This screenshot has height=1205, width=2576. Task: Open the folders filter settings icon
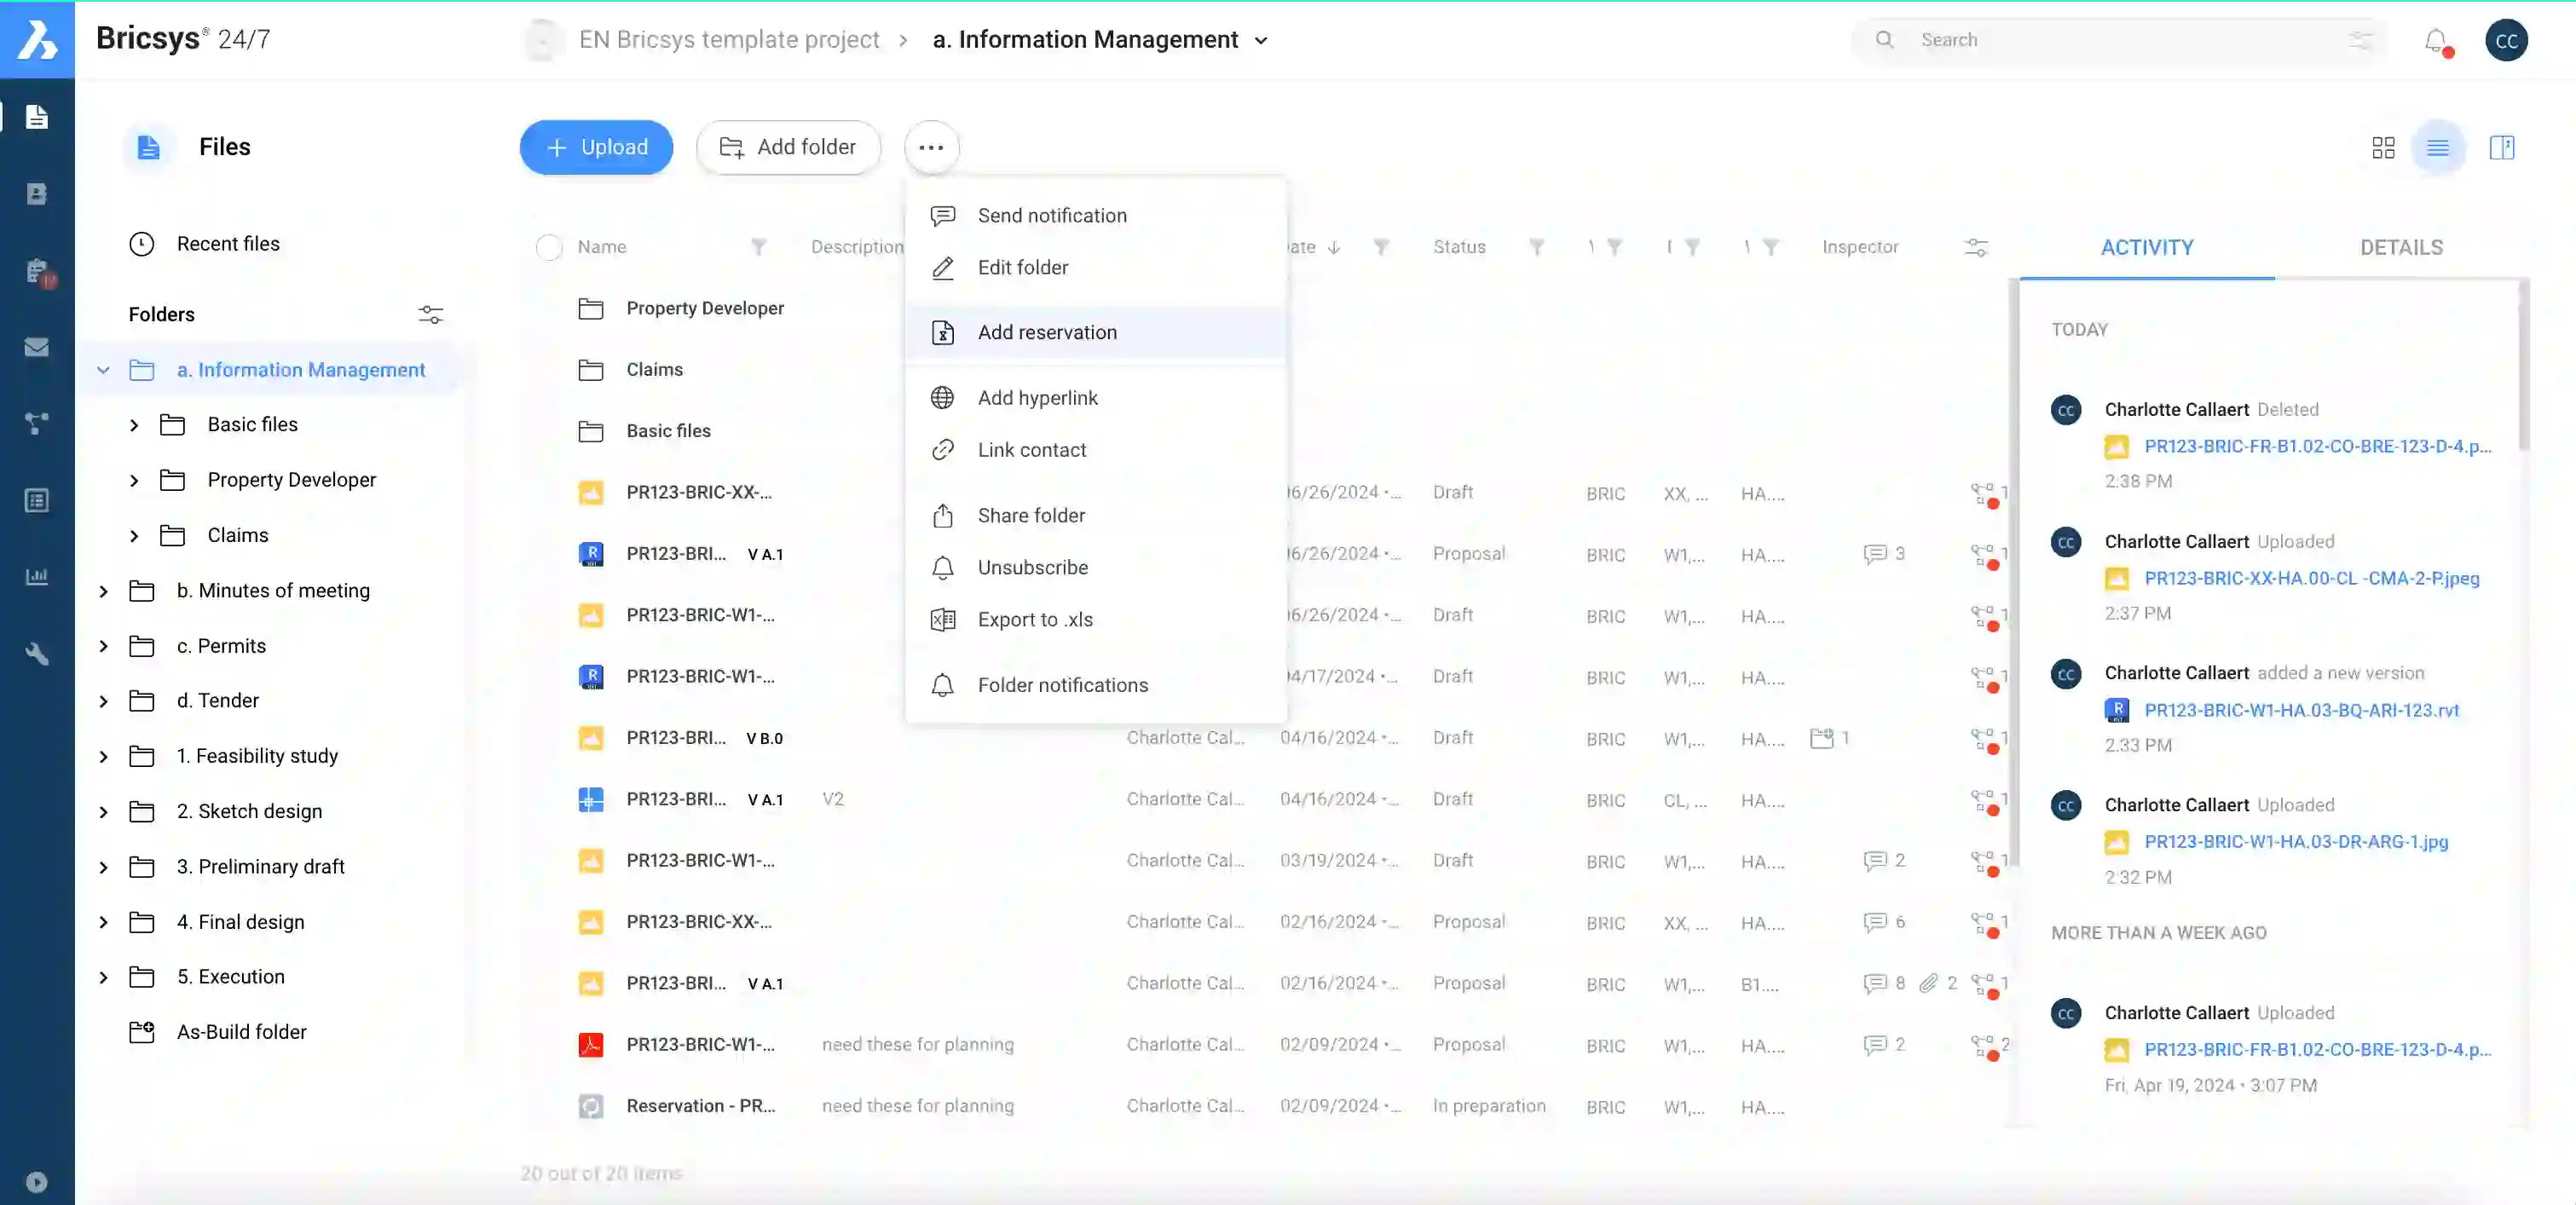pyautogui.click(x=430, y=314)
